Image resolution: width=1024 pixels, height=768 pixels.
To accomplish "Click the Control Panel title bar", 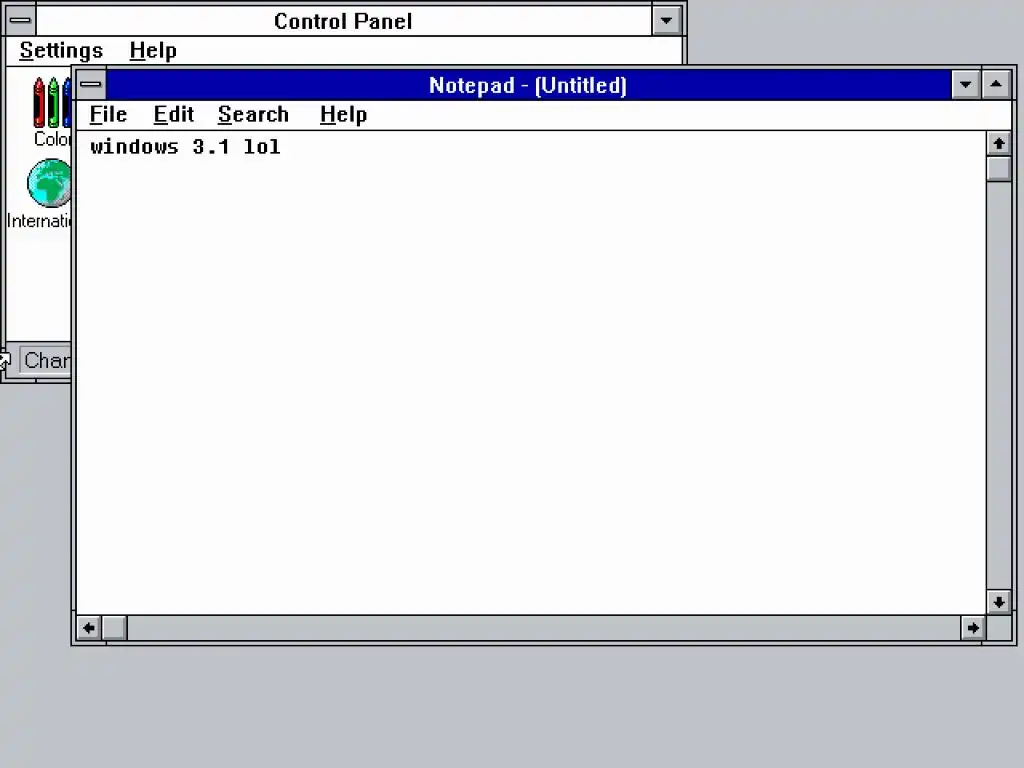I will [344, 21].
